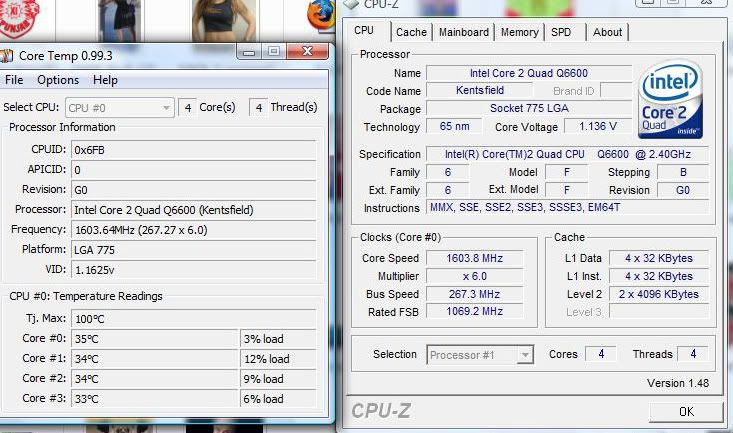Click the Name field Intel Core 2 Quad Q6600

[529, 73]
